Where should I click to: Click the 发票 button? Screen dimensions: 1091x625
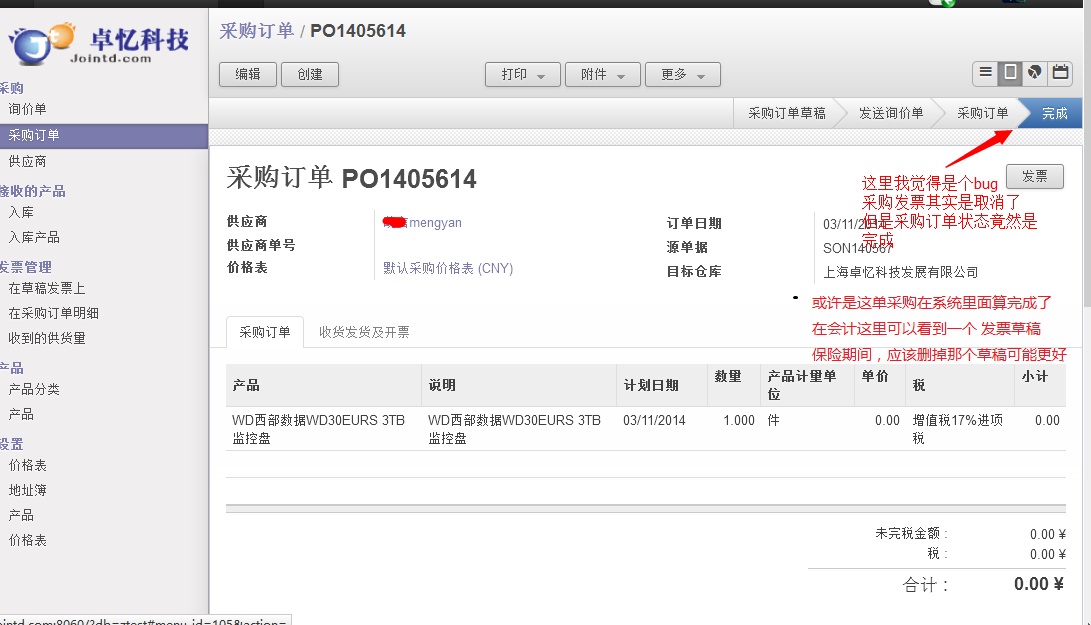[x=1034, y=177]
